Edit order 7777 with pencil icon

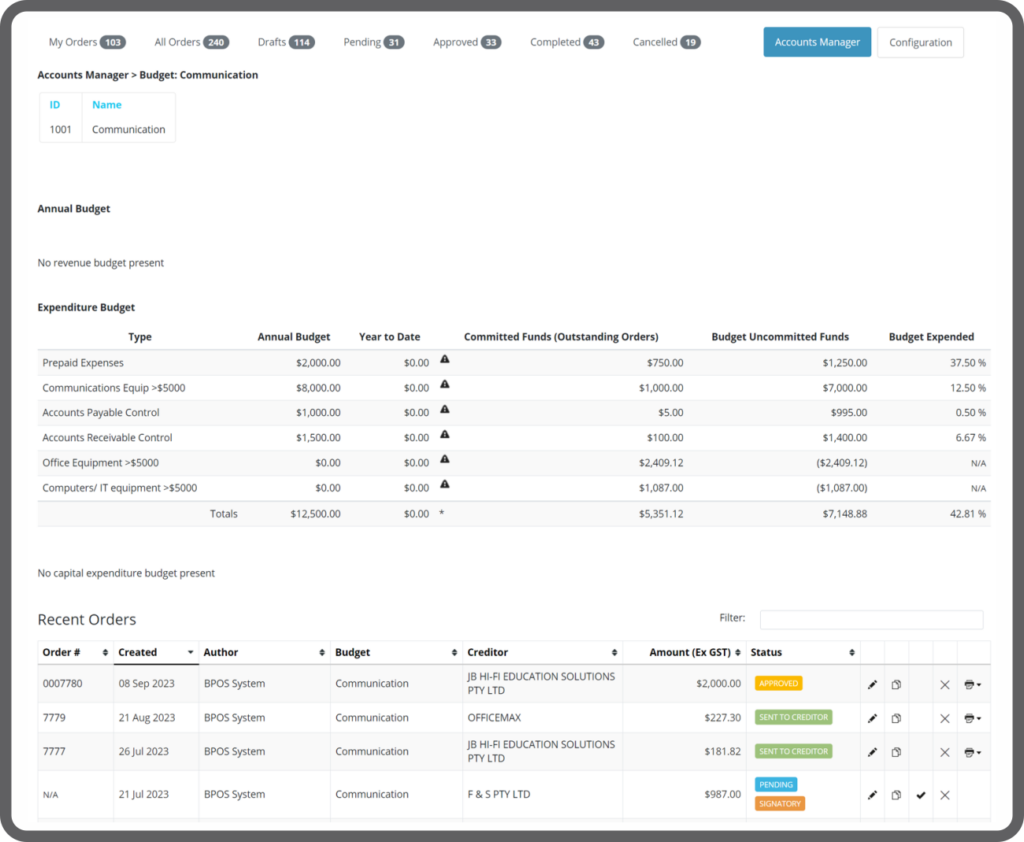pyautogui.click(x=872, y=753)
